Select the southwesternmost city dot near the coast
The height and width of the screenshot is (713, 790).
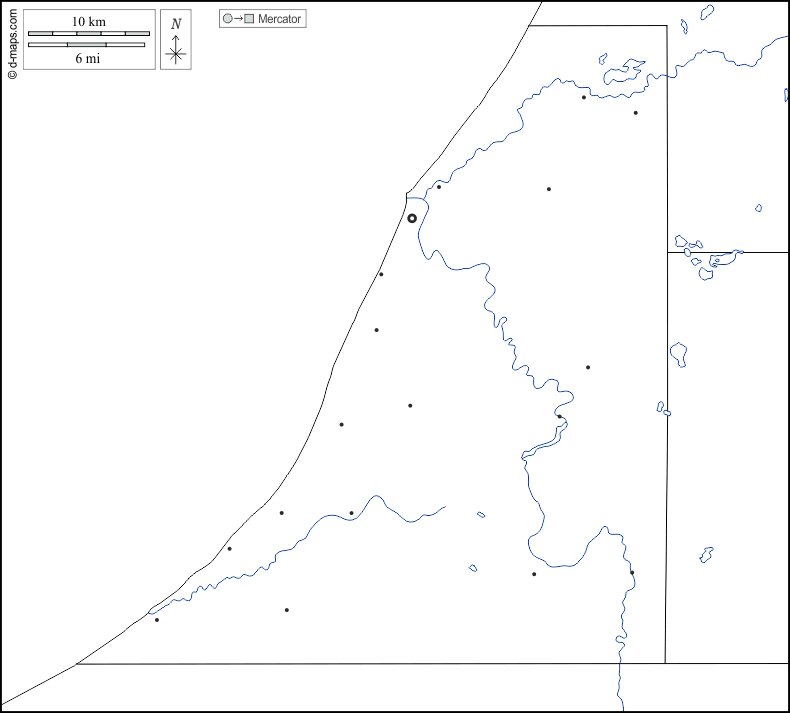coord(157,620)
